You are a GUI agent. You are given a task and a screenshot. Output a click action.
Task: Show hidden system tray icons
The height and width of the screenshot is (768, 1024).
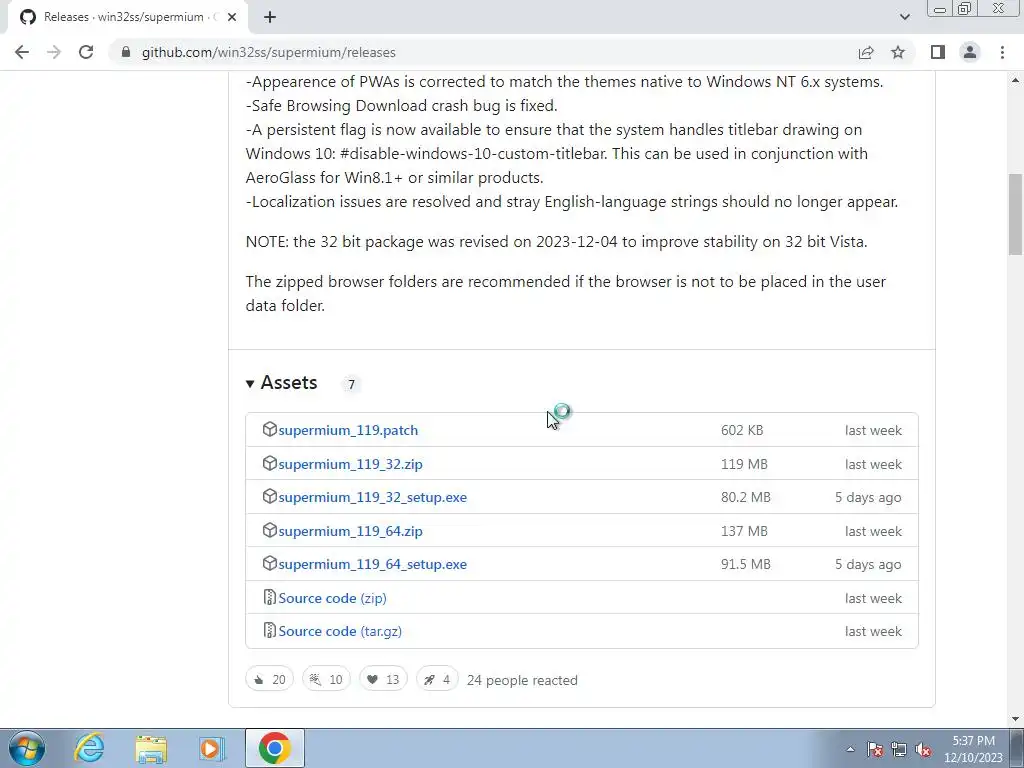tap(850, 749)
